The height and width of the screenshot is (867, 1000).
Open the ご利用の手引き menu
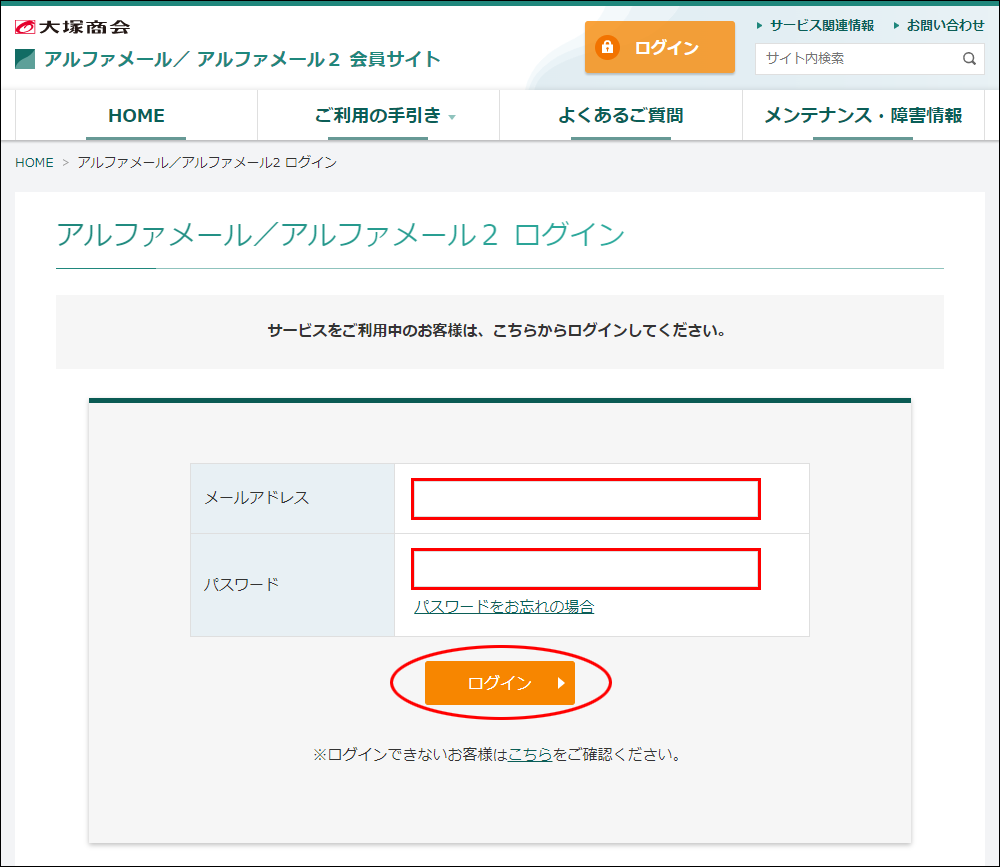coord(378,115)
